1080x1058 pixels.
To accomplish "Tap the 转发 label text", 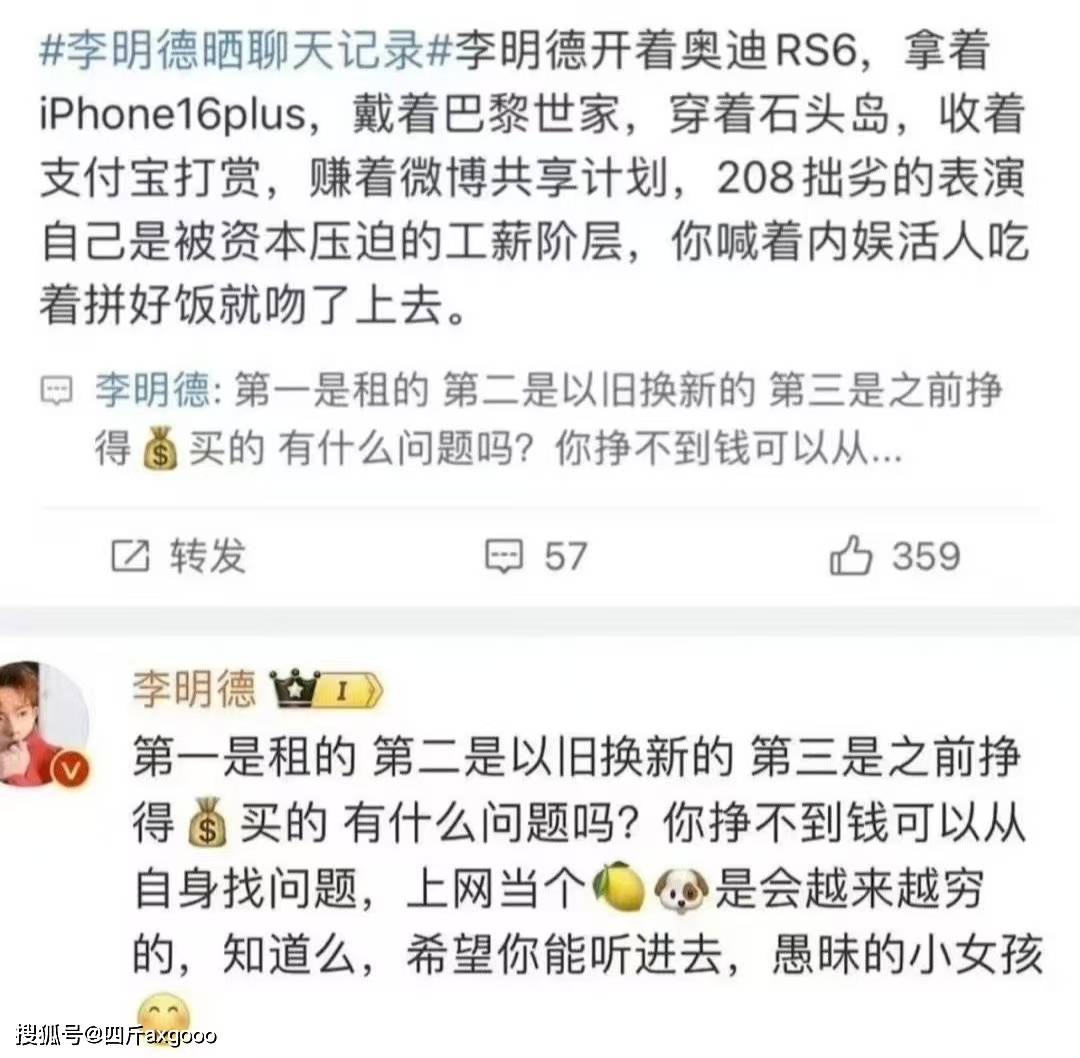I will pyautogui.click(x=208, y=556).
